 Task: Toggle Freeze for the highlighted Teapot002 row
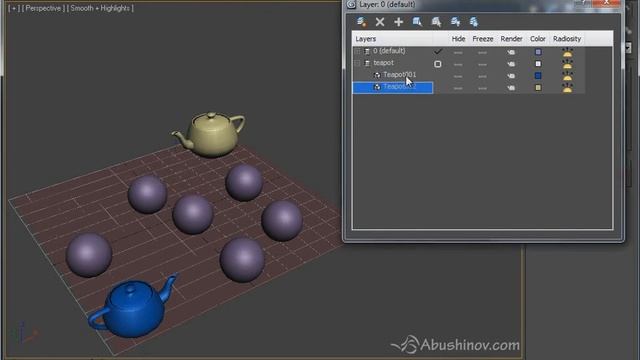(x=482, y=88)
